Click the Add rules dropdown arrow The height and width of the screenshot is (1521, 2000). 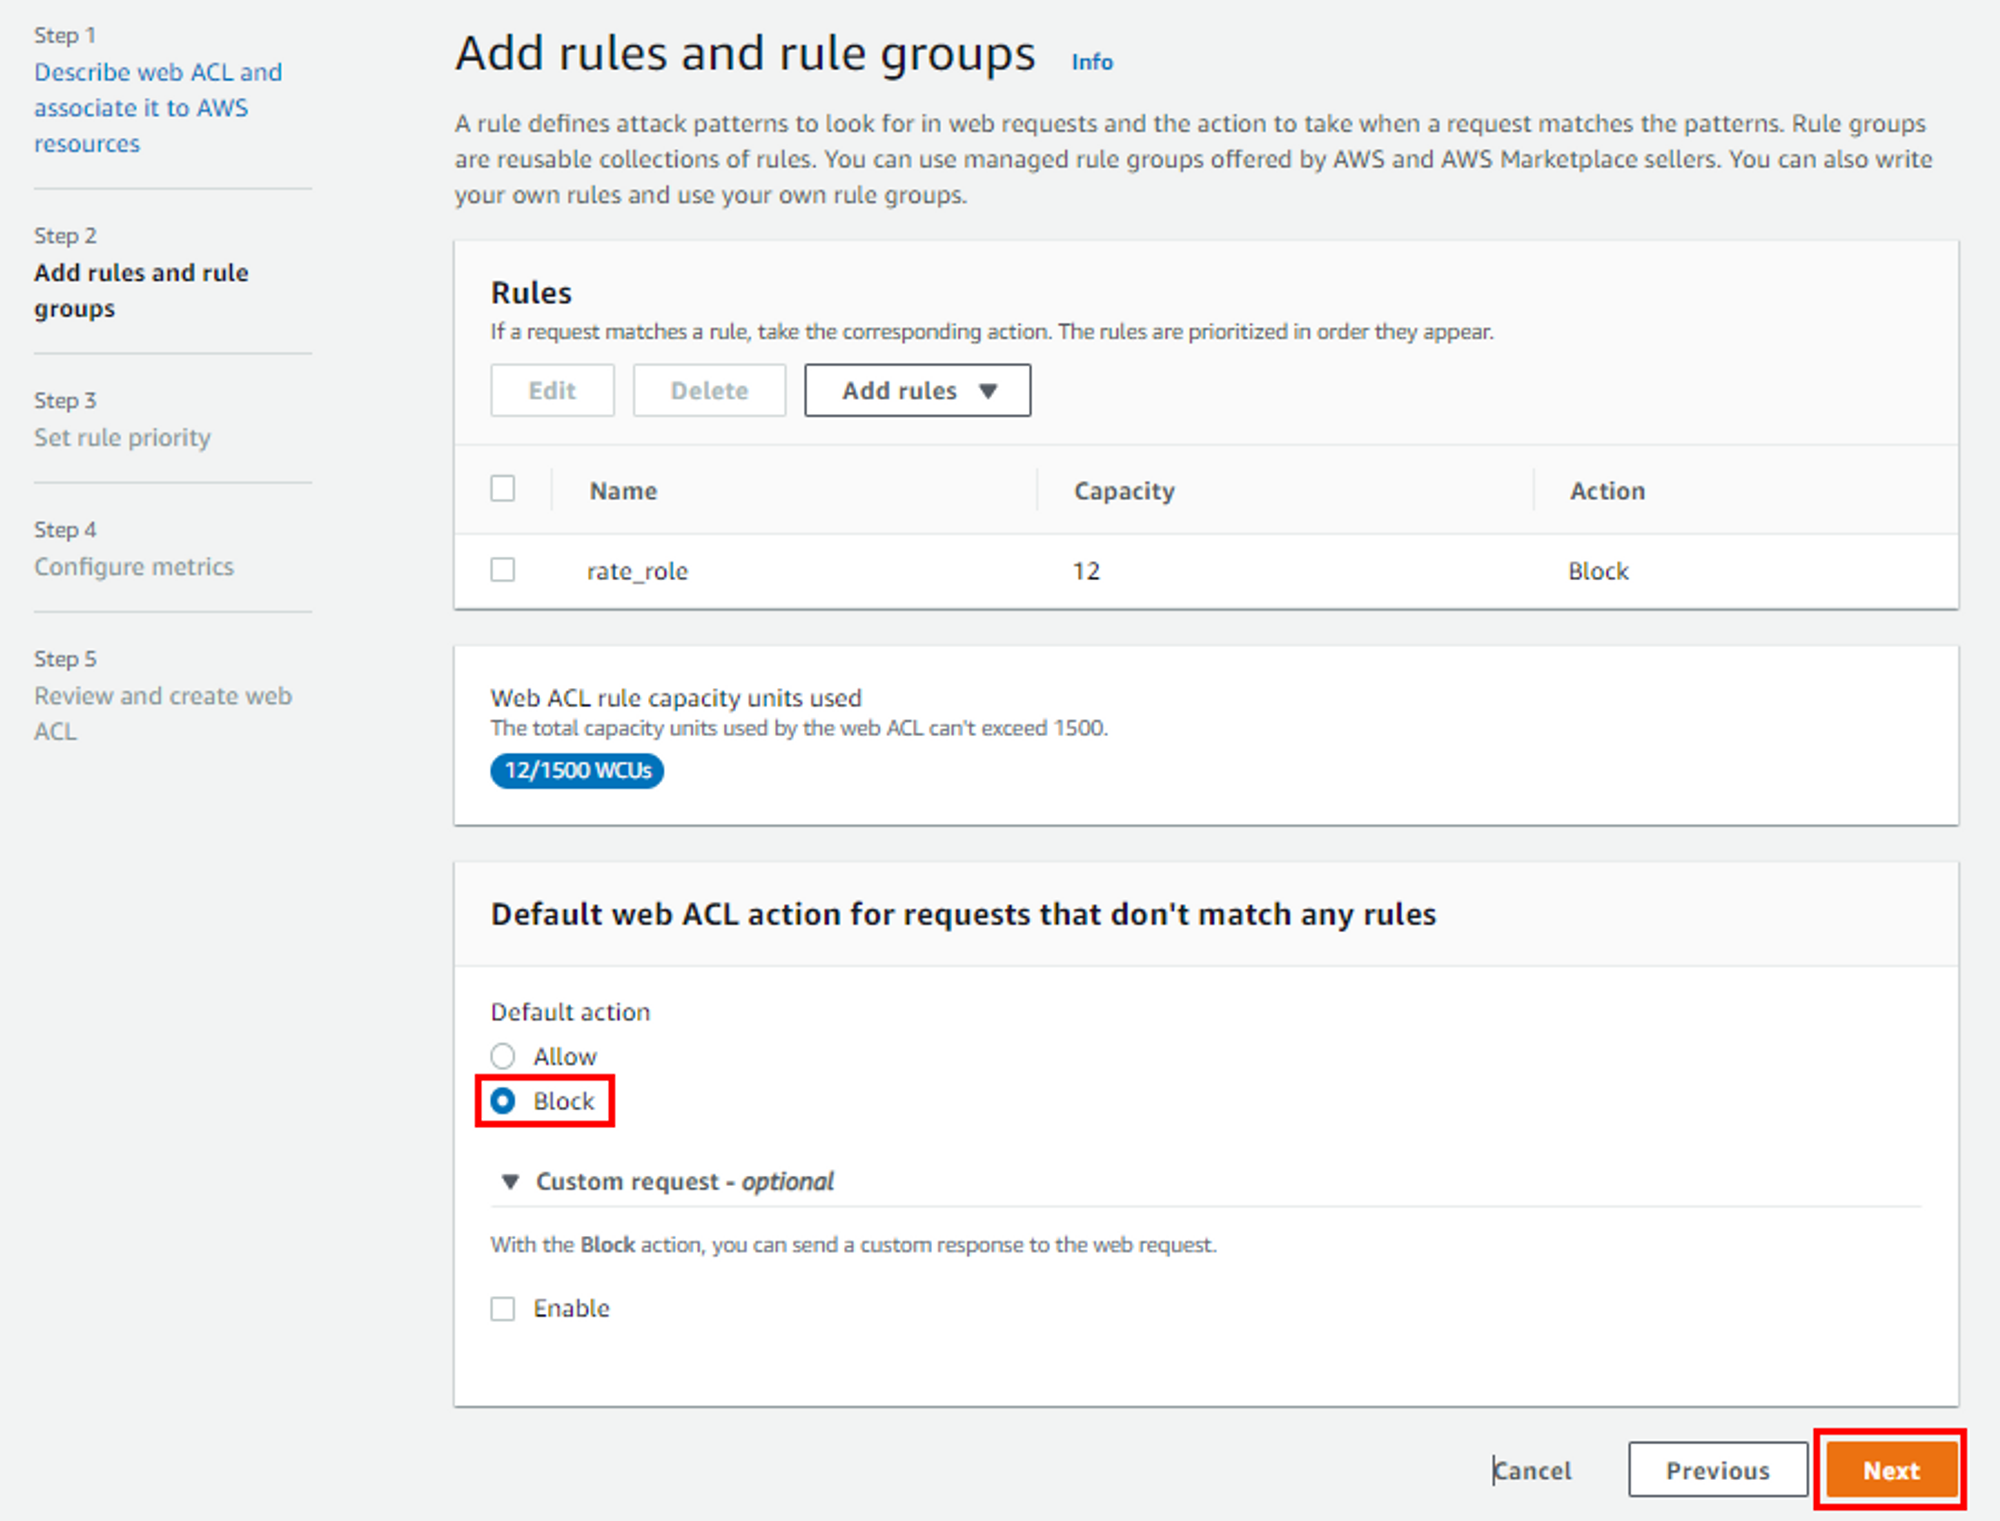[988, 391]
